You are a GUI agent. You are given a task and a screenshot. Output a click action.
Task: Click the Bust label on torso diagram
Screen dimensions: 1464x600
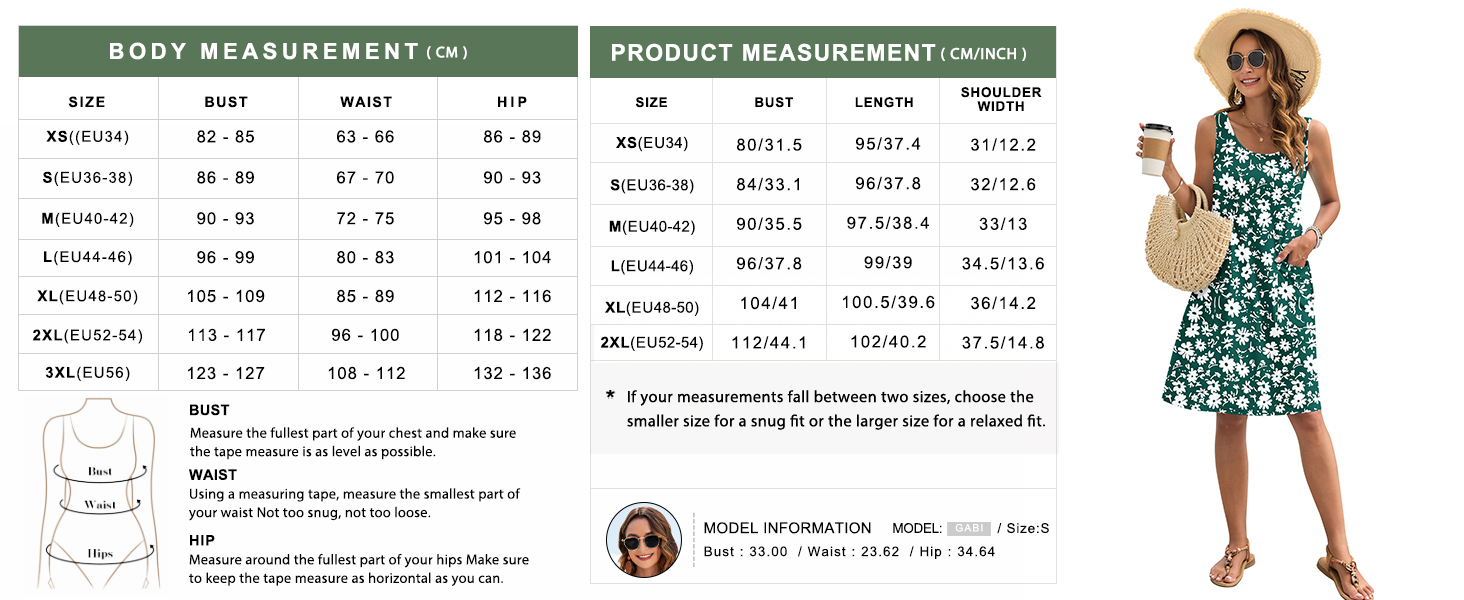(x=100, y=471)
